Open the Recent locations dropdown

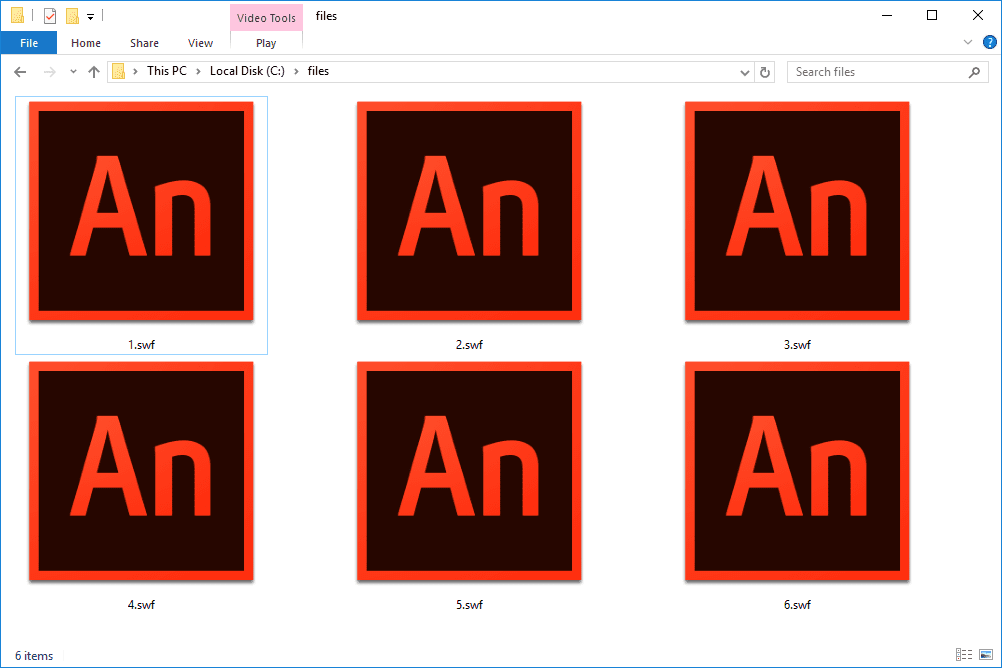(x=73, y=72)
